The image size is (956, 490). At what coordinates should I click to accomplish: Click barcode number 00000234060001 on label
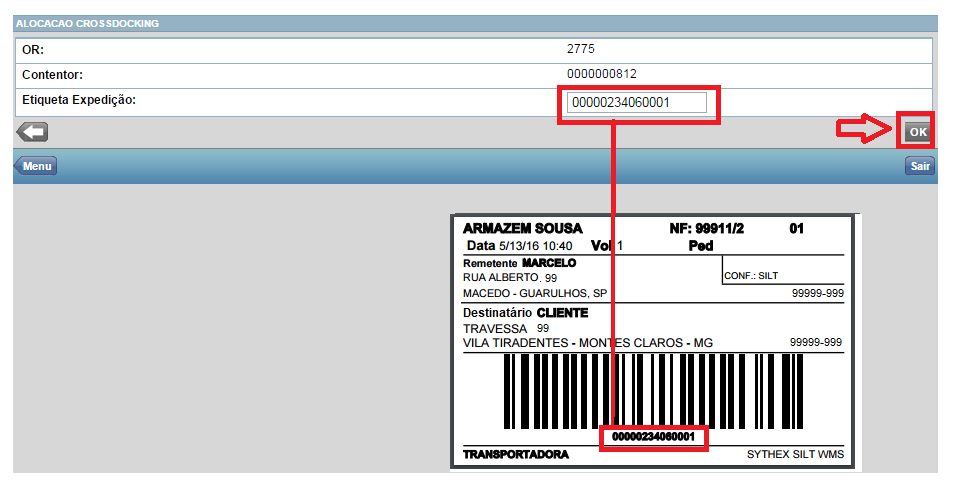653,437
